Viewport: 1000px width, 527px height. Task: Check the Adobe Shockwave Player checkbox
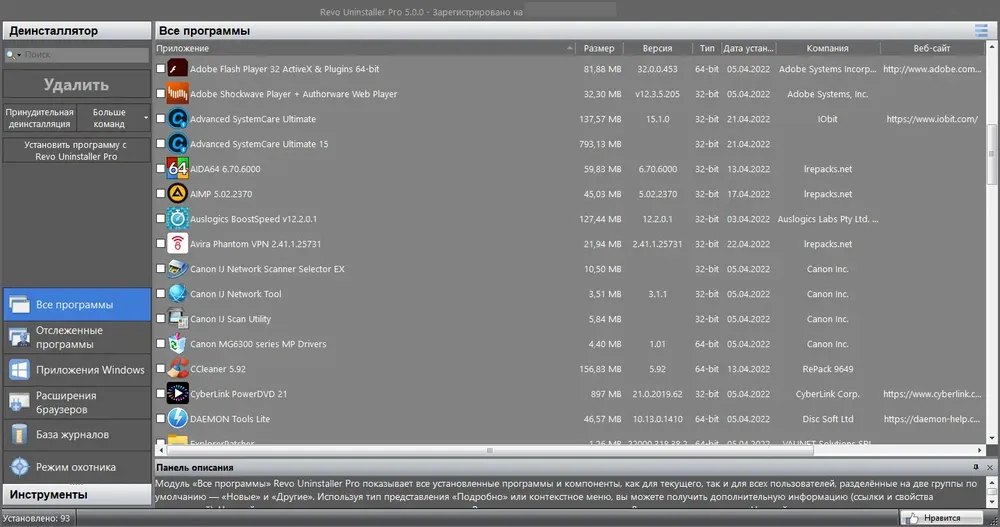(161, 93)
